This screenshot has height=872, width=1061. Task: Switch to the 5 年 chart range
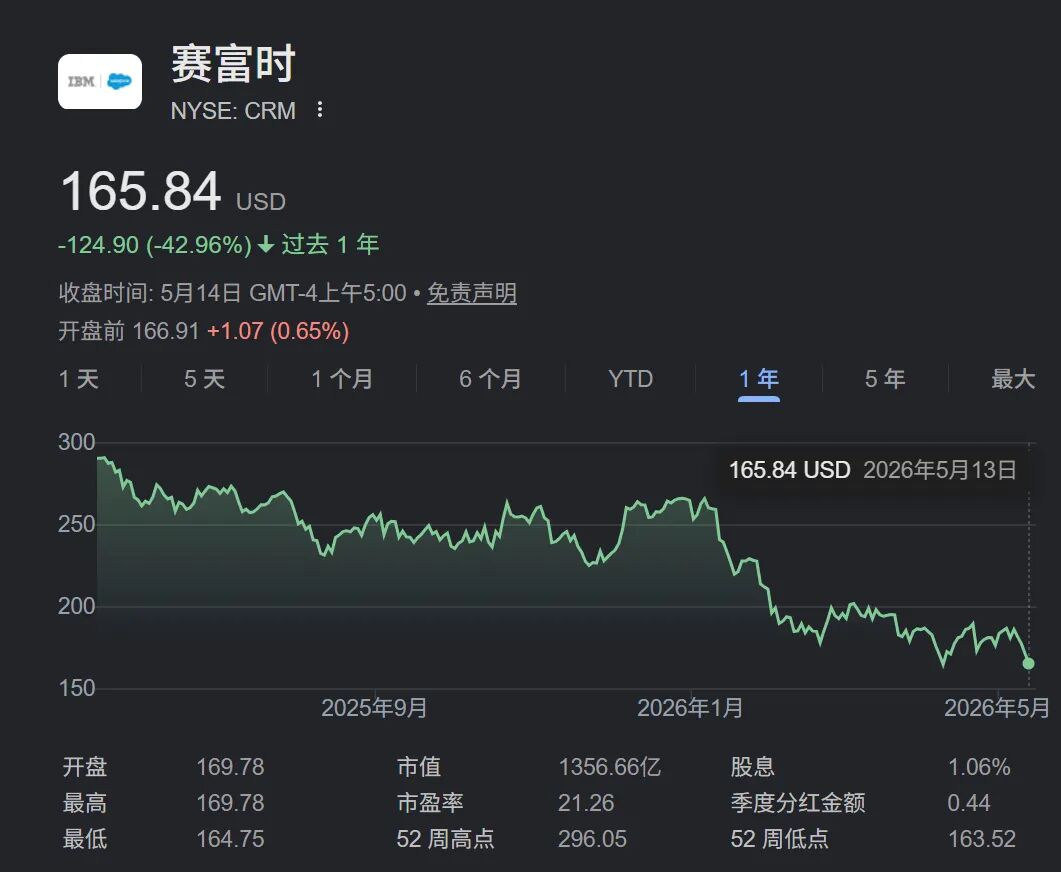pyautogui.click(x=885, y=379)
